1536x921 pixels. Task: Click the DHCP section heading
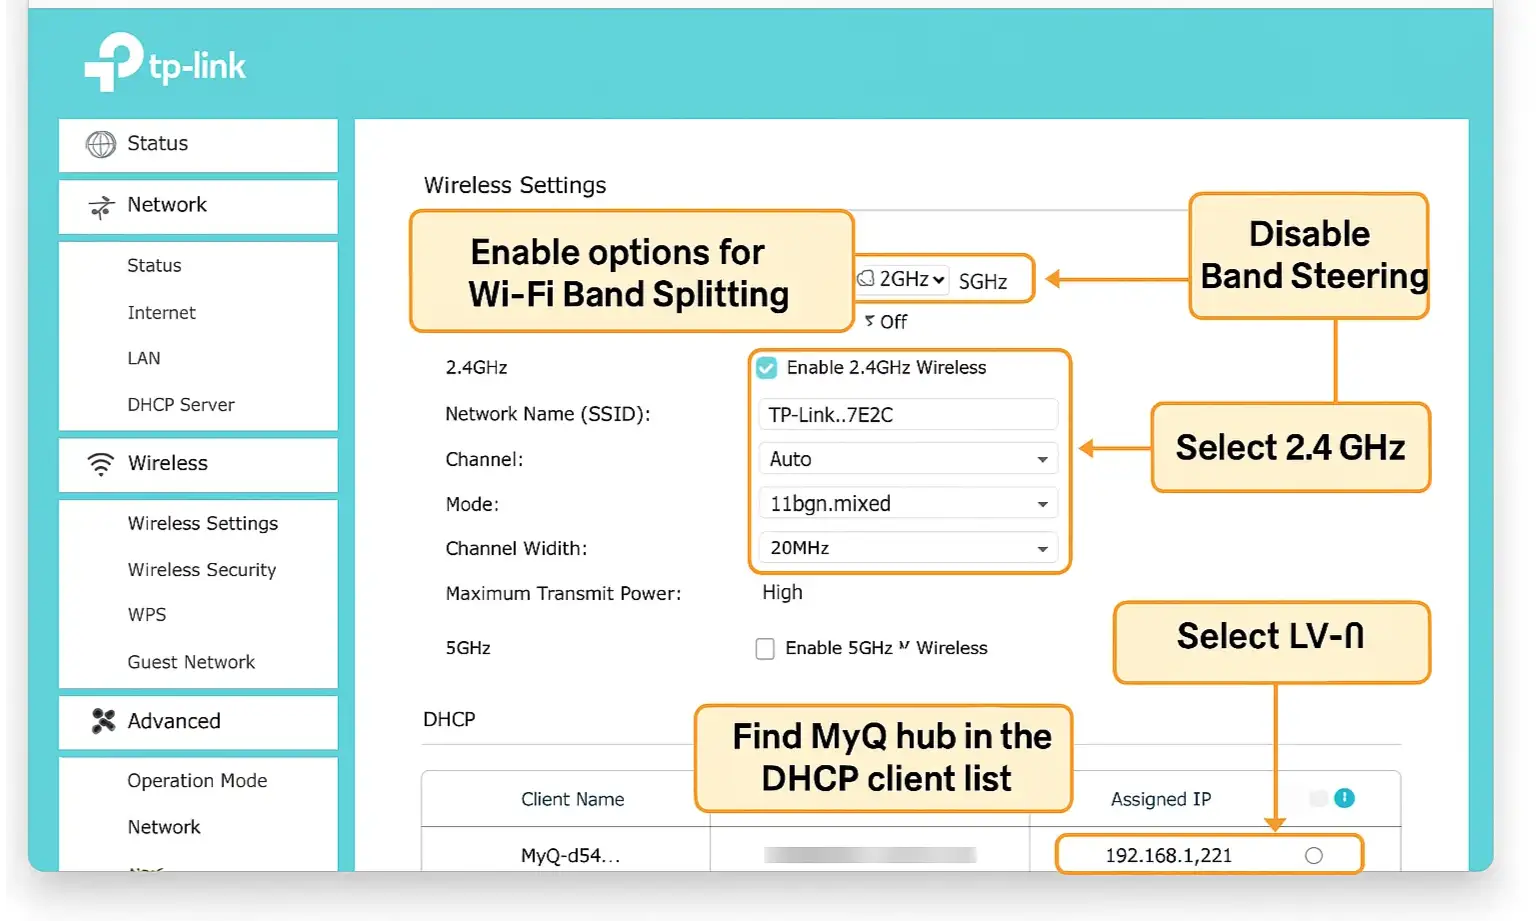tap(449, 719)
